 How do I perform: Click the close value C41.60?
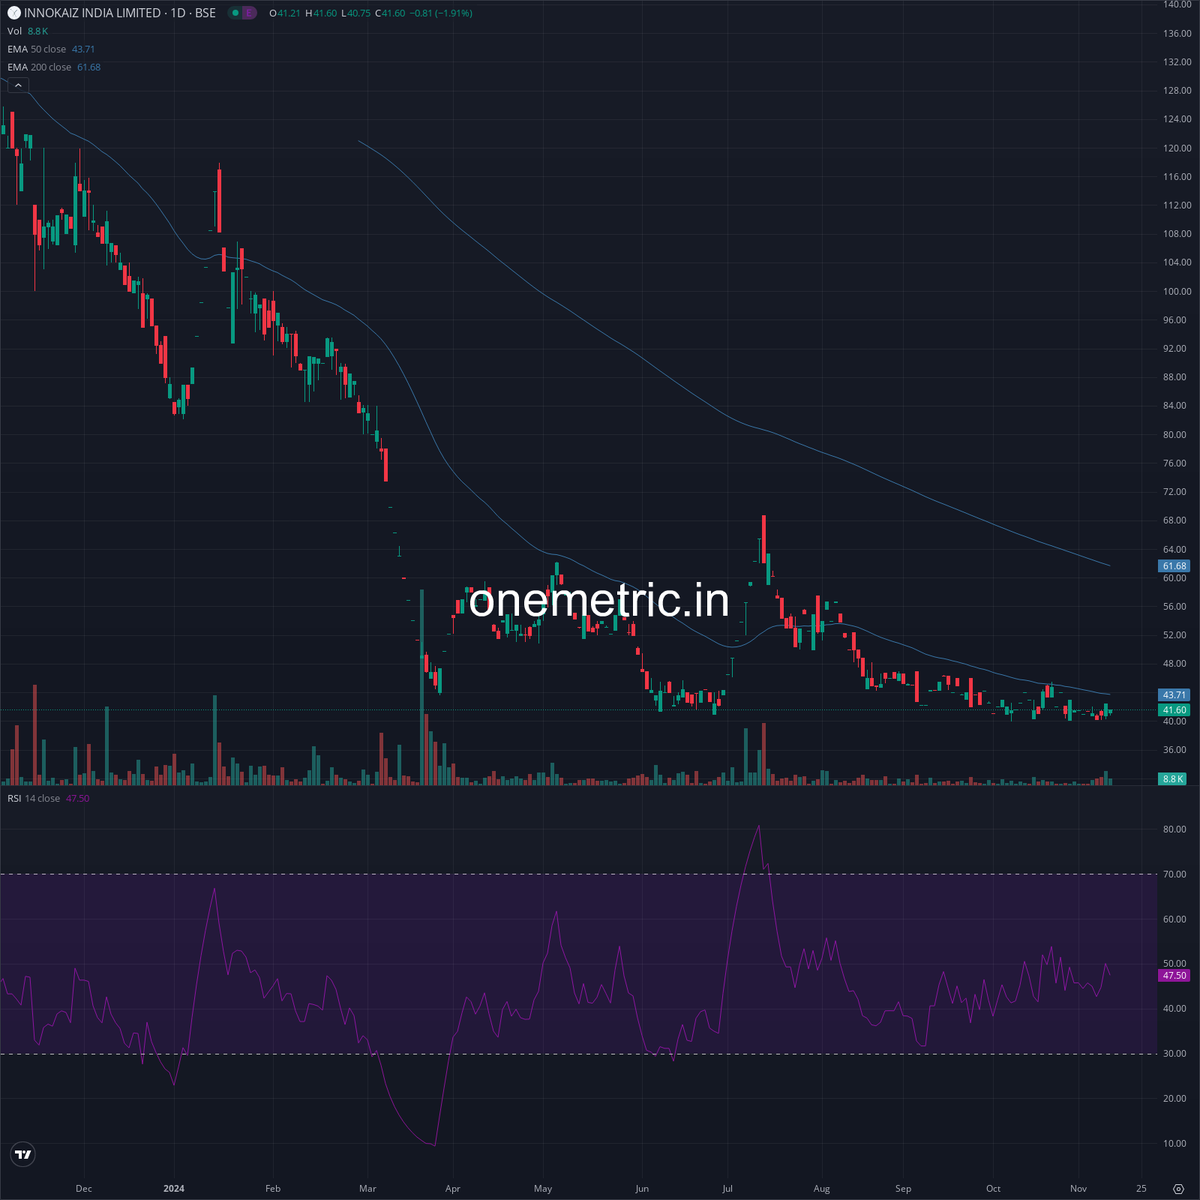[391, 13]
